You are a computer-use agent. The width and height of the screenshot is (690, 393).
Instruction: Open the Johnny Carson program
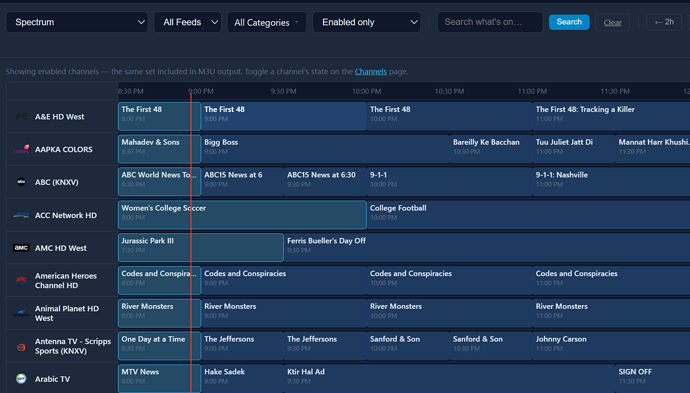pos(611,345)
